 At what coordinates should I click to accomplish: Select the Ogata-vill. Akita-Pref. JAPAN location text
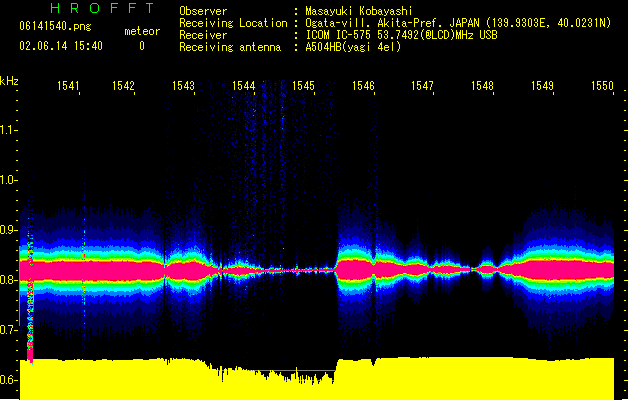pyautogui.click(x=458, y=23)
